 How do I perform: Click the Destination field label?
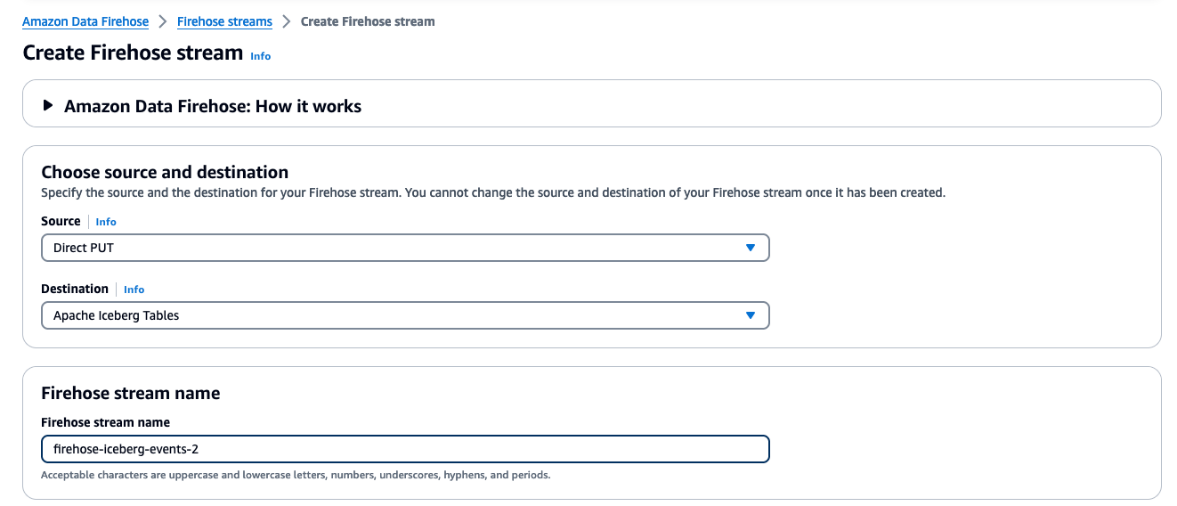coord(74,289)
